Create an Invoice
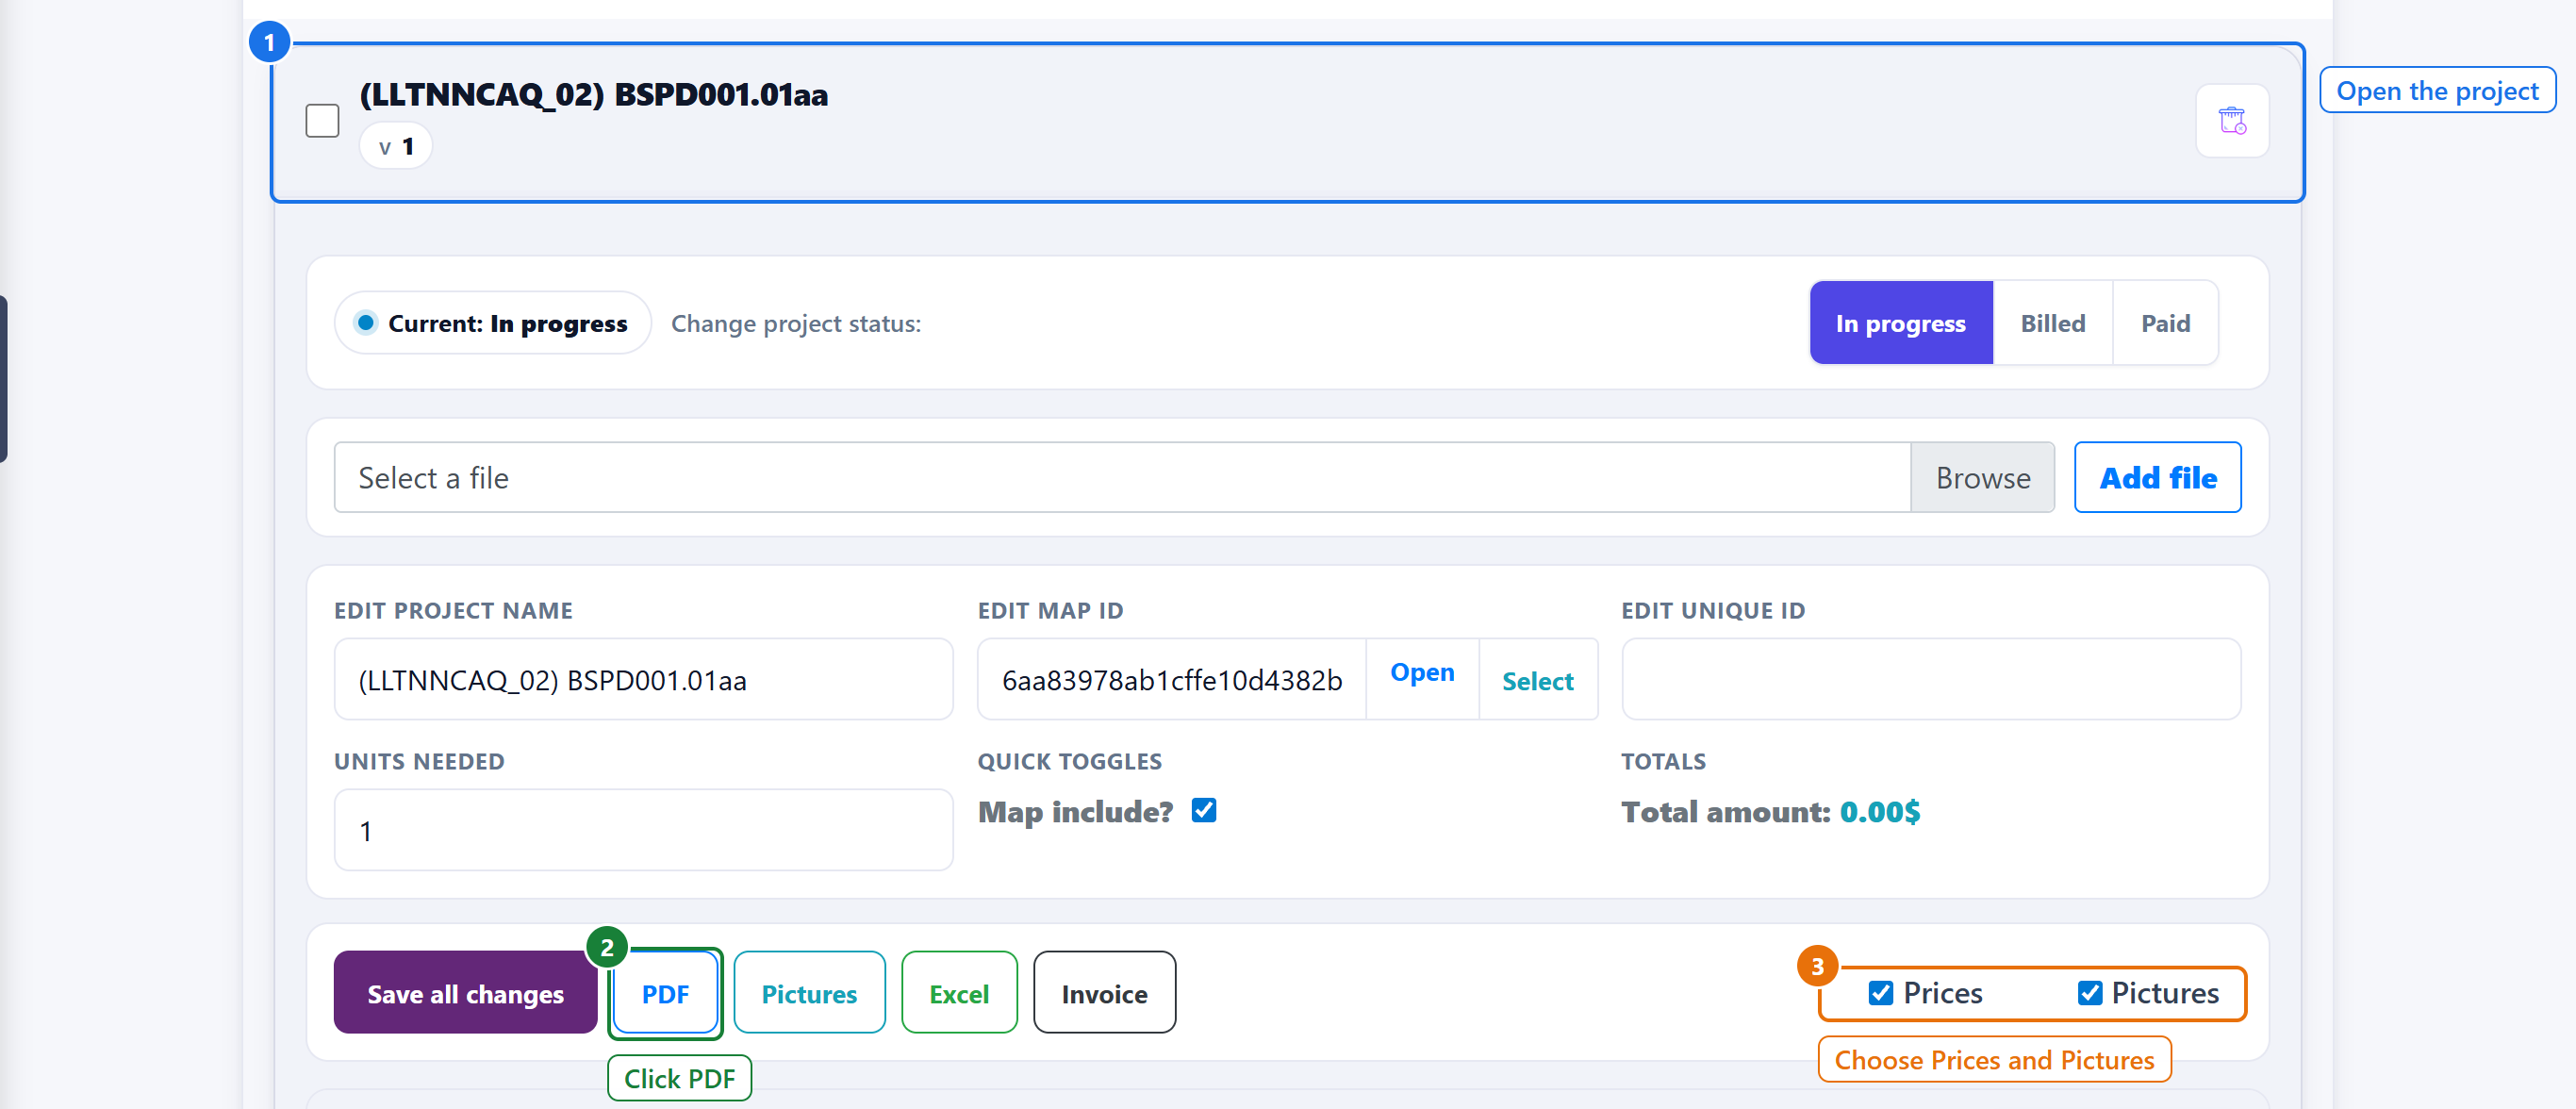Screen dimensions: 2576x1109 (x=1104, y=993)
